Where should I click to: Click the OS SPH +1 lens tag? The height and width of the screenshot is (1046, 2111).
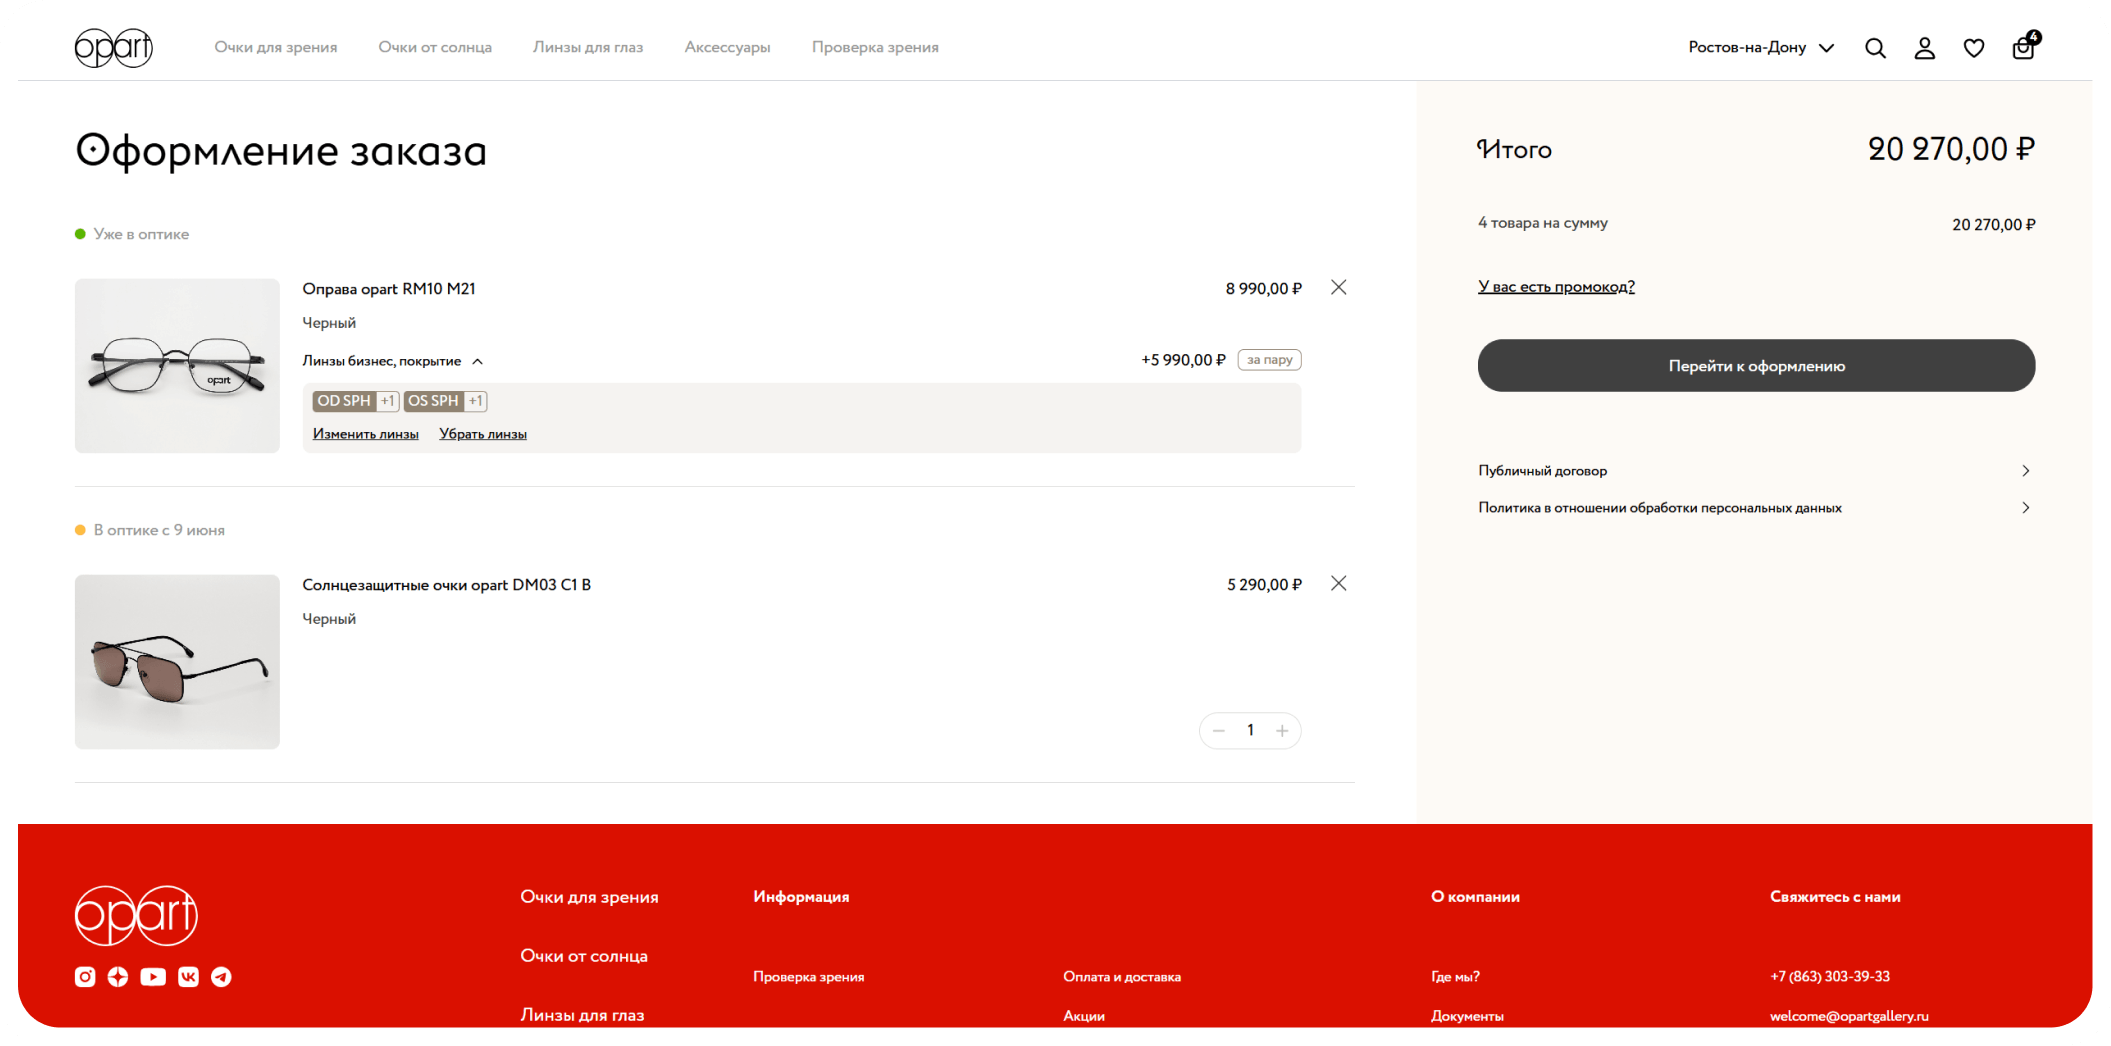coord(445,401)
